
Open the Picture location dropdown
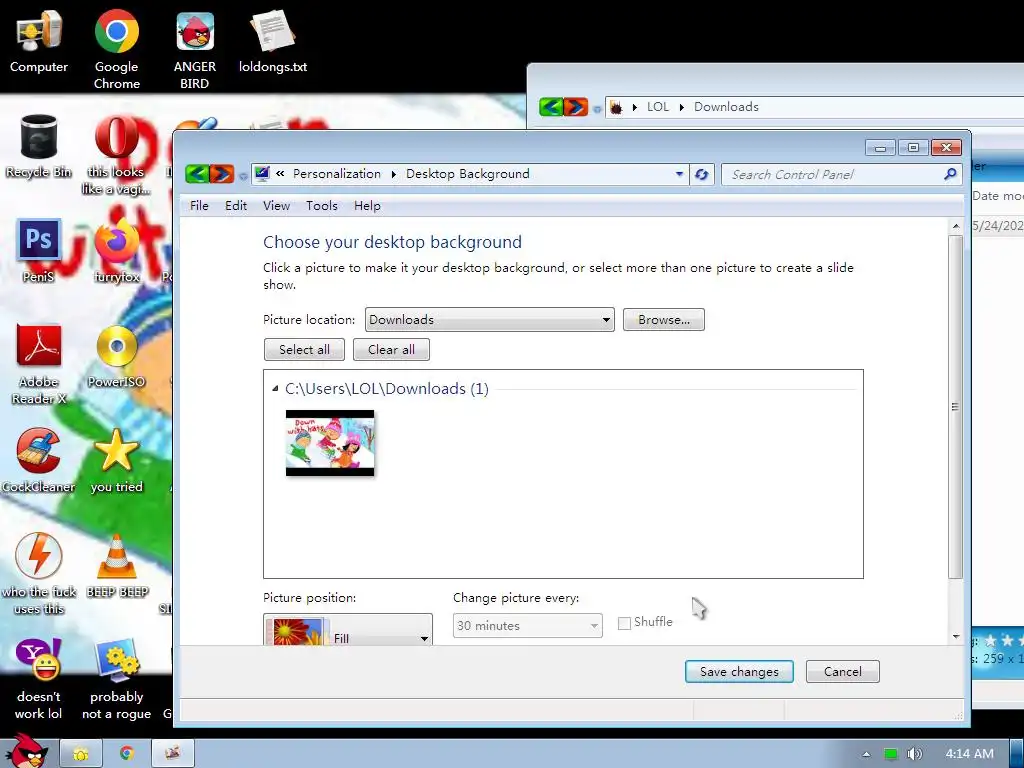pos(490,319)
